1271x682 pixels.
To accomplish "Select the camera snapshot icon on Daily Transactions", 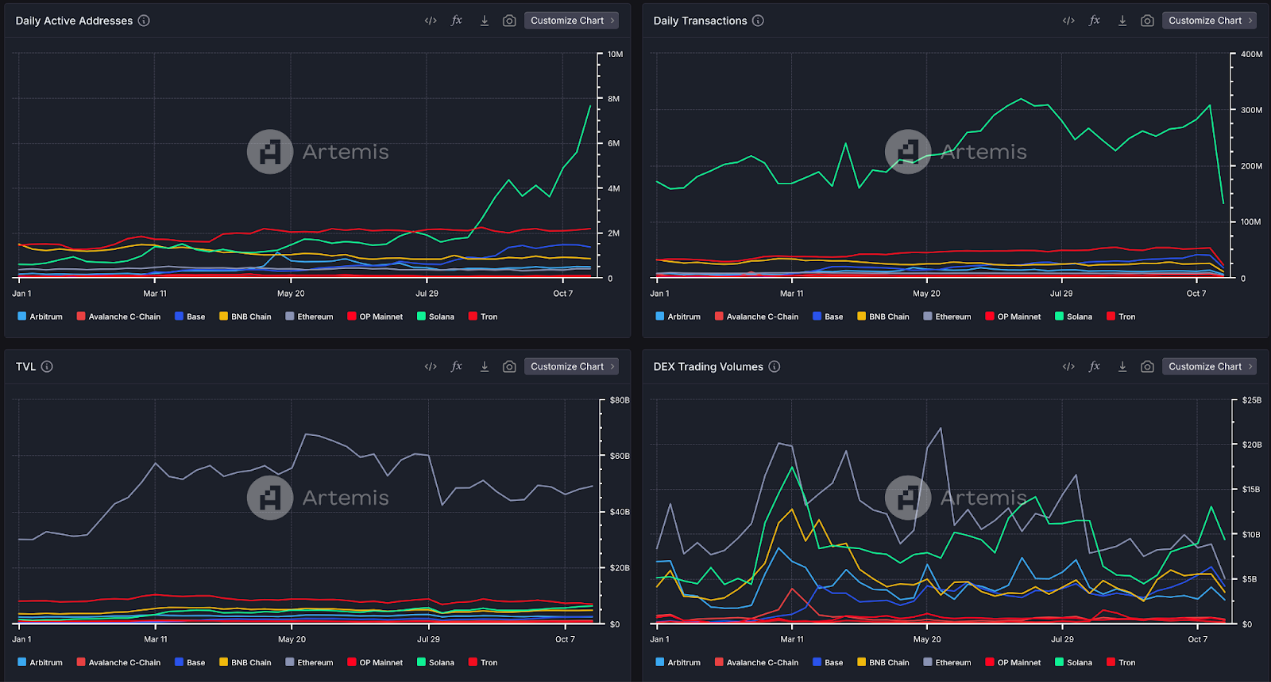I will coord(1147,19).
